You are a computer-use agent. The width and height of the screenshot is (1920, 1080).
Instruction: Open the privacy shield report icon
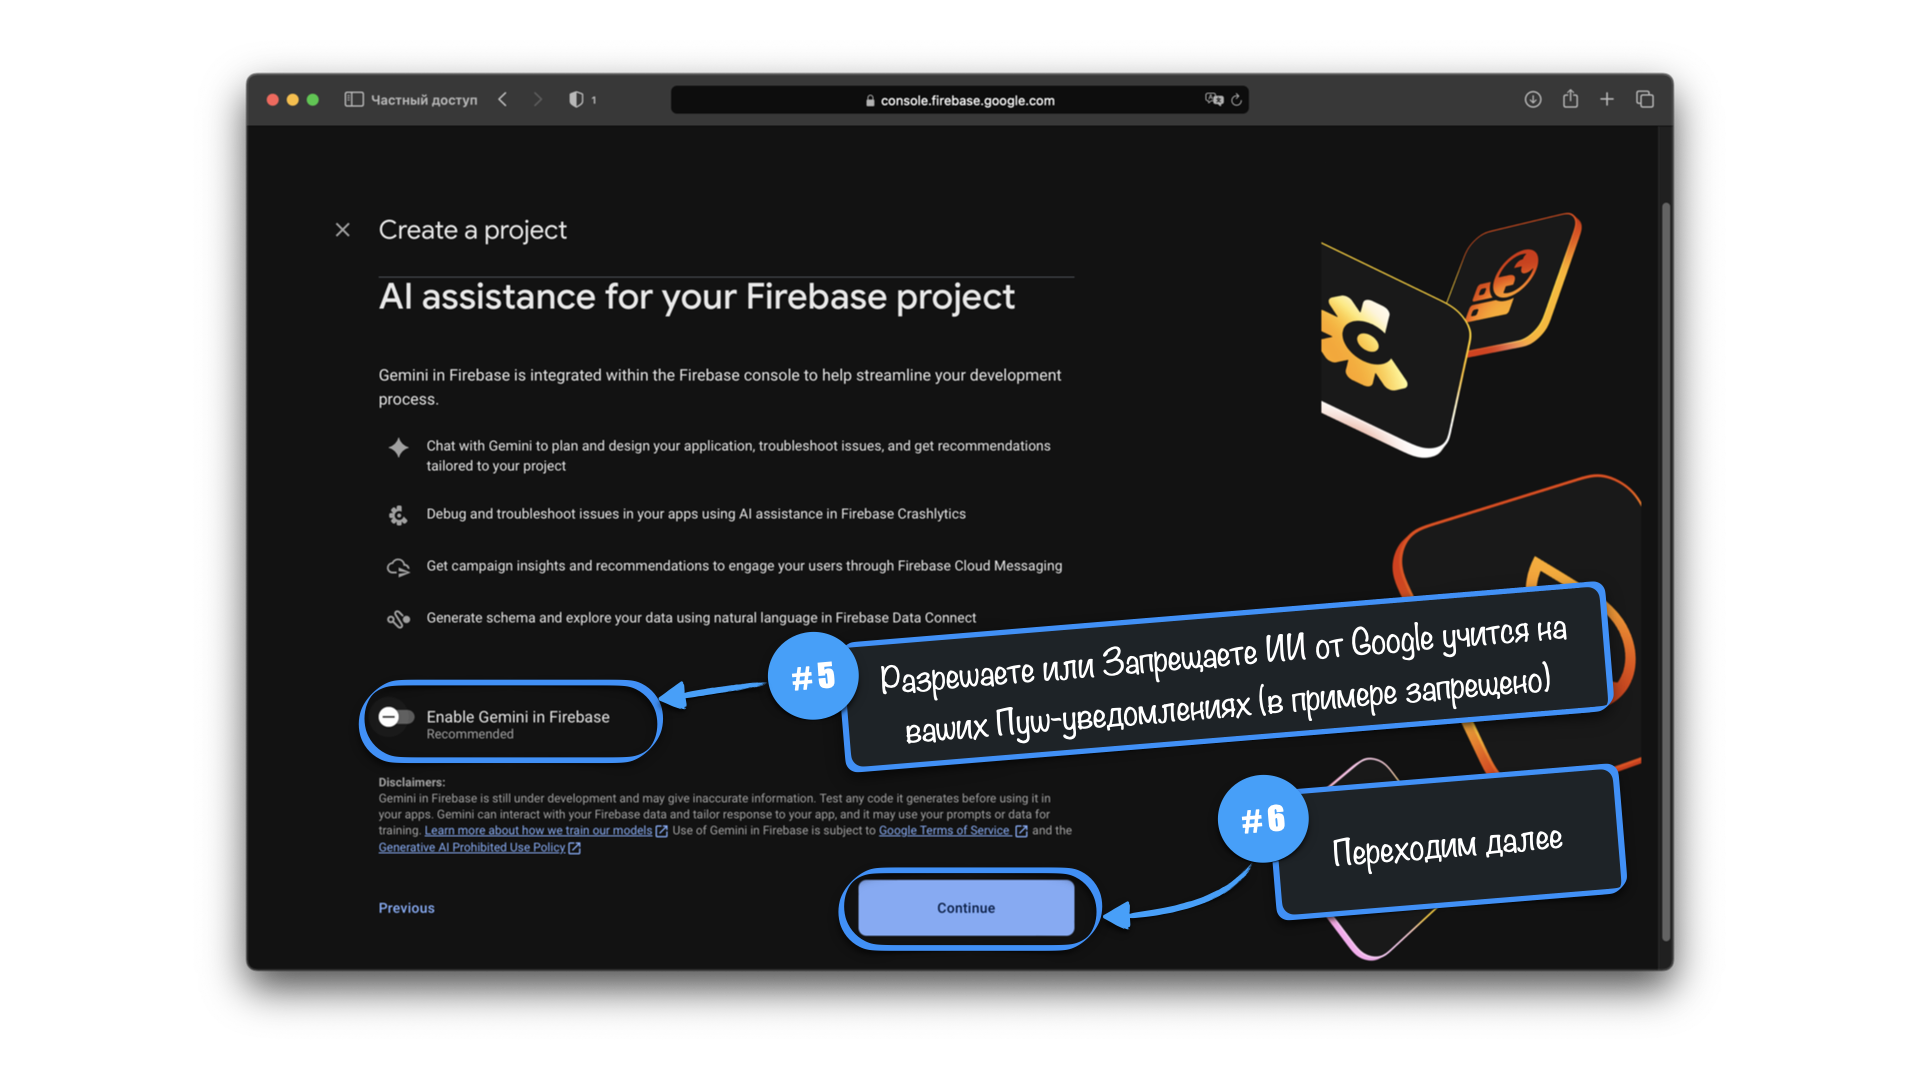[x=576, y=100]
